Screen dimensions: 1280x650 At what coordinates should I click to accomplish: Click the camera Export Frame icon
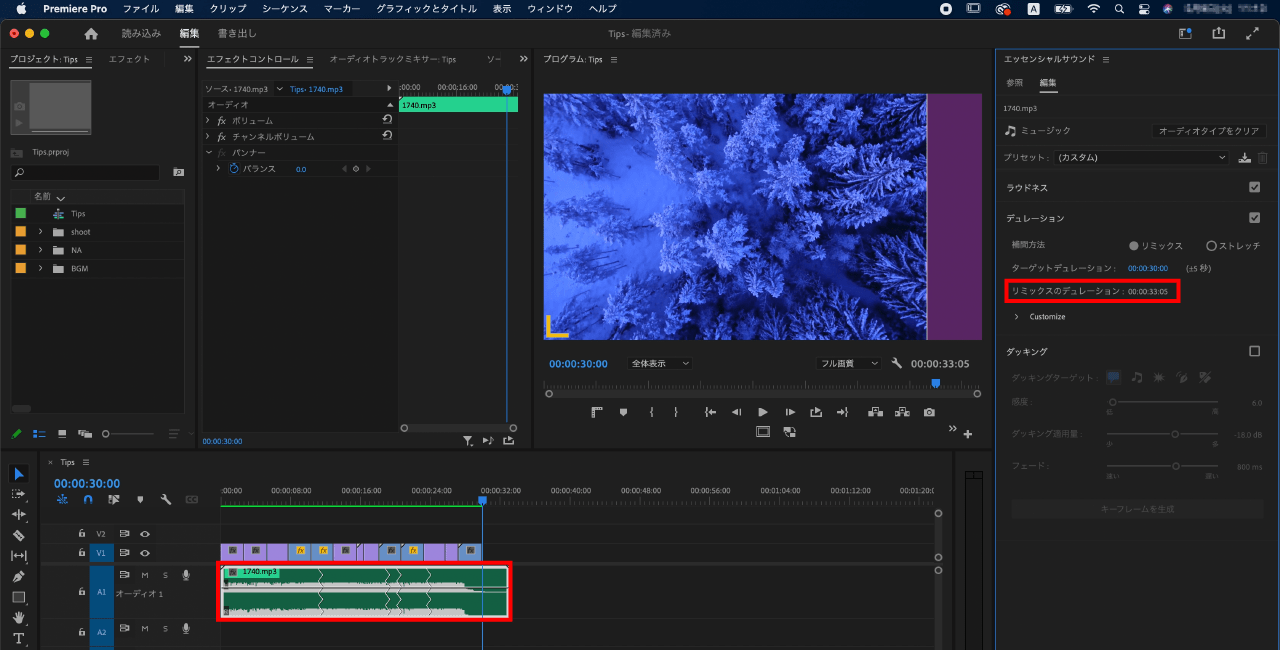(x=929, y=412)
